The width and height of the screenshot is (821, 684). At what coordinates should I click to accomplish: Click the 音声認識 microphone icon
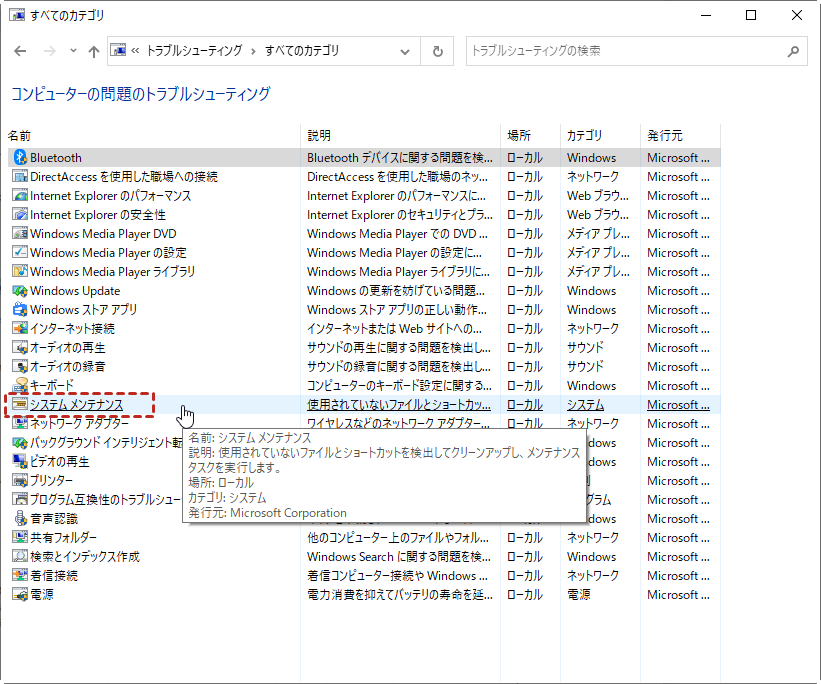coord(20,518)
